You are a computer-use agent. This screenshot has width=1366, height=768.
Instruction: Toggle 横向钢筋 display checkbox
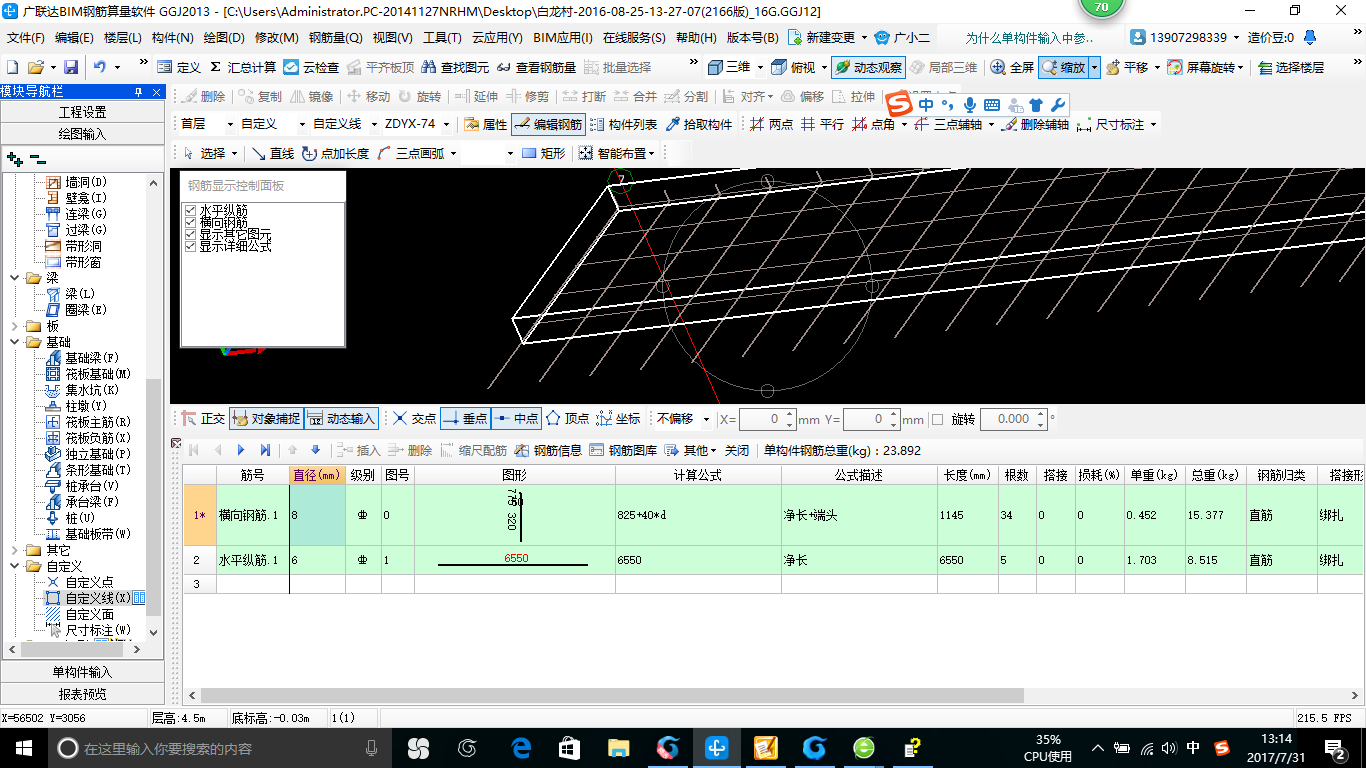click(191, 222)
